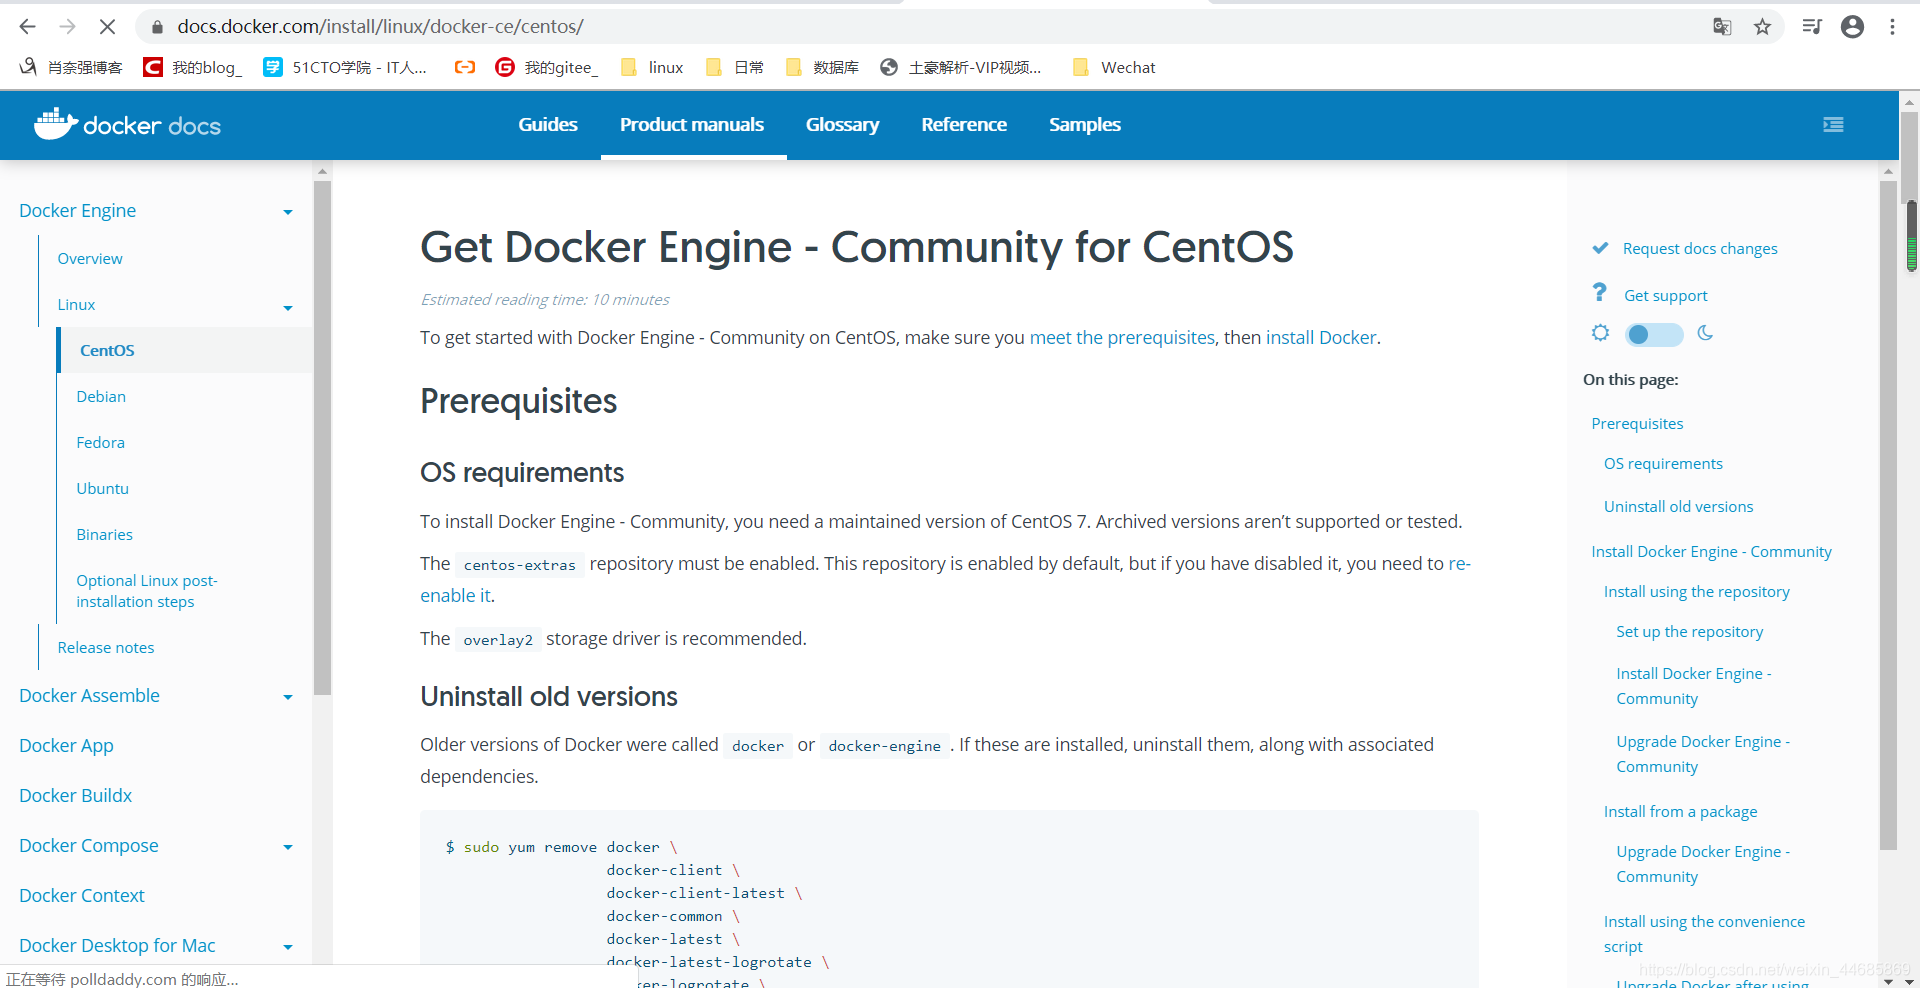Screen dimensions: 1920x988
Task: Toggle the day/night theme switch
Action: coord(1654,335)
